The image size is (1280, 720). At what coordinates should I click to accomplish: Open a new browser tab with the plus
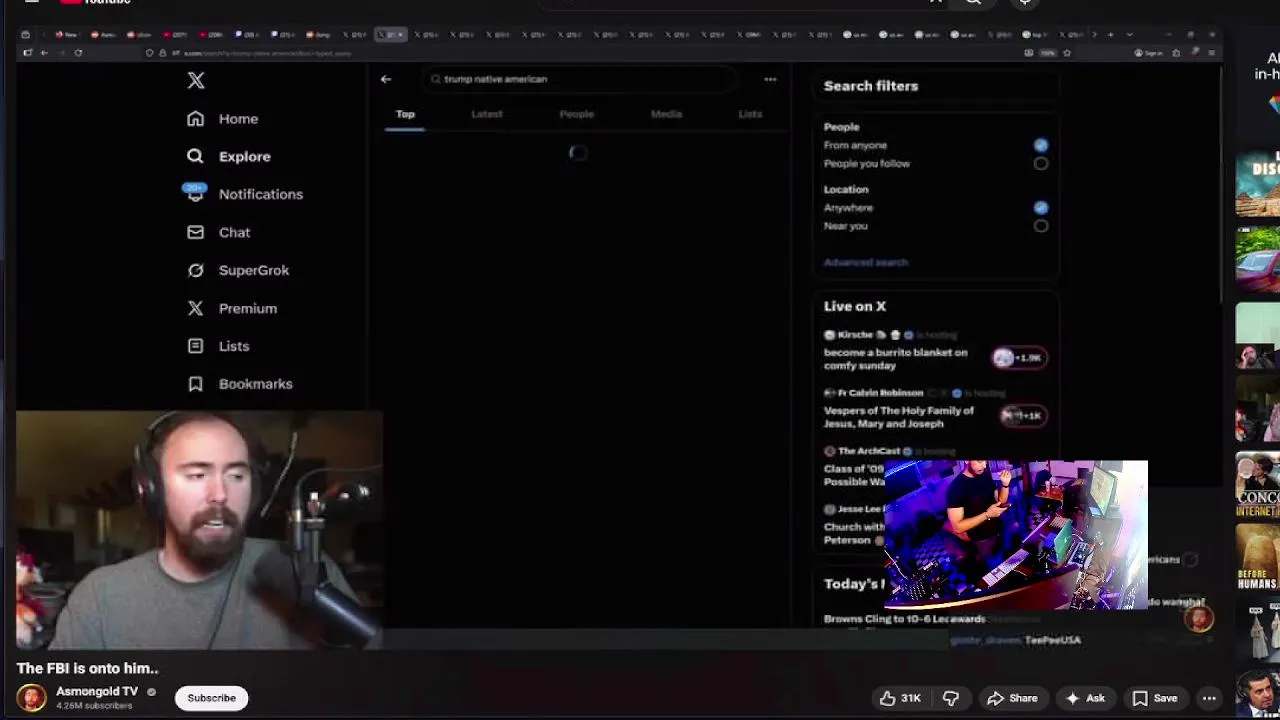[x=1110, y=35]
